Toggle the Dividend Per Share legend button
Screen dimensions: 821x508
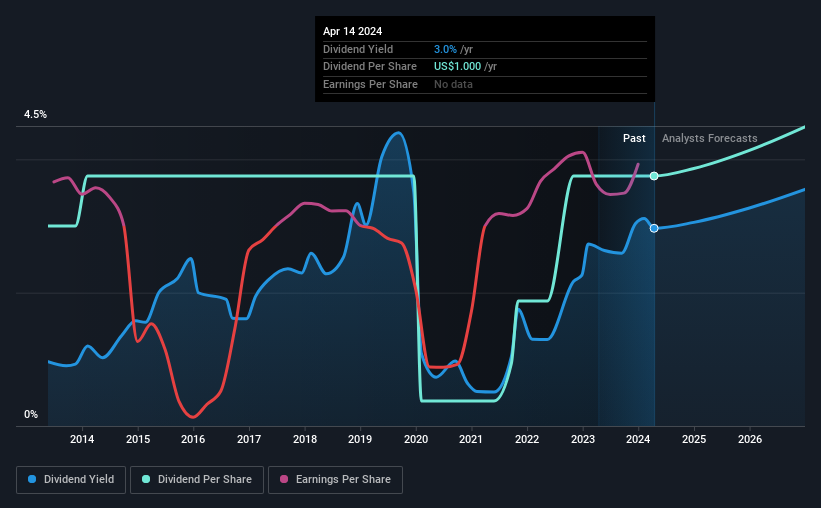pos(197,480)
